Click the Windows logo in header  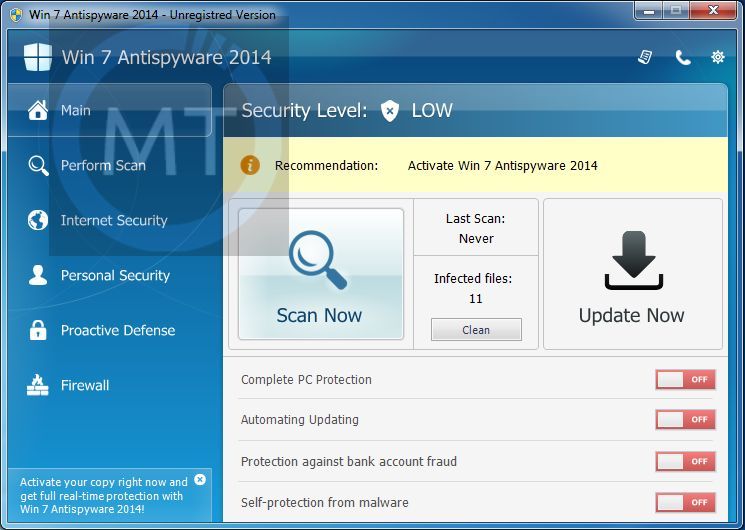pyautogui.click(x=38, y=57)
